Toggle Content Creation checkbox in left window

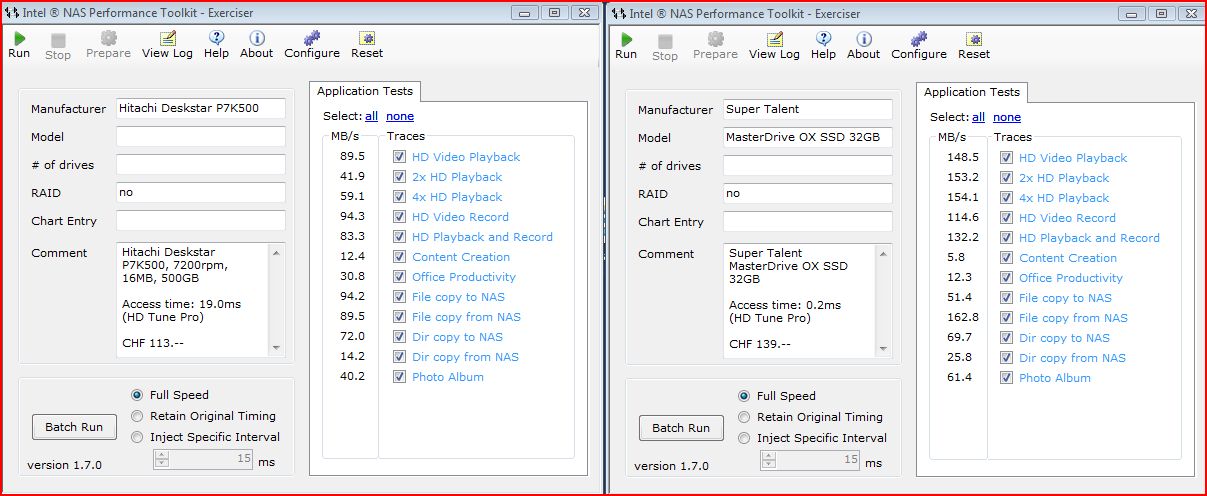pyautogui.click(x=399, y=257)
